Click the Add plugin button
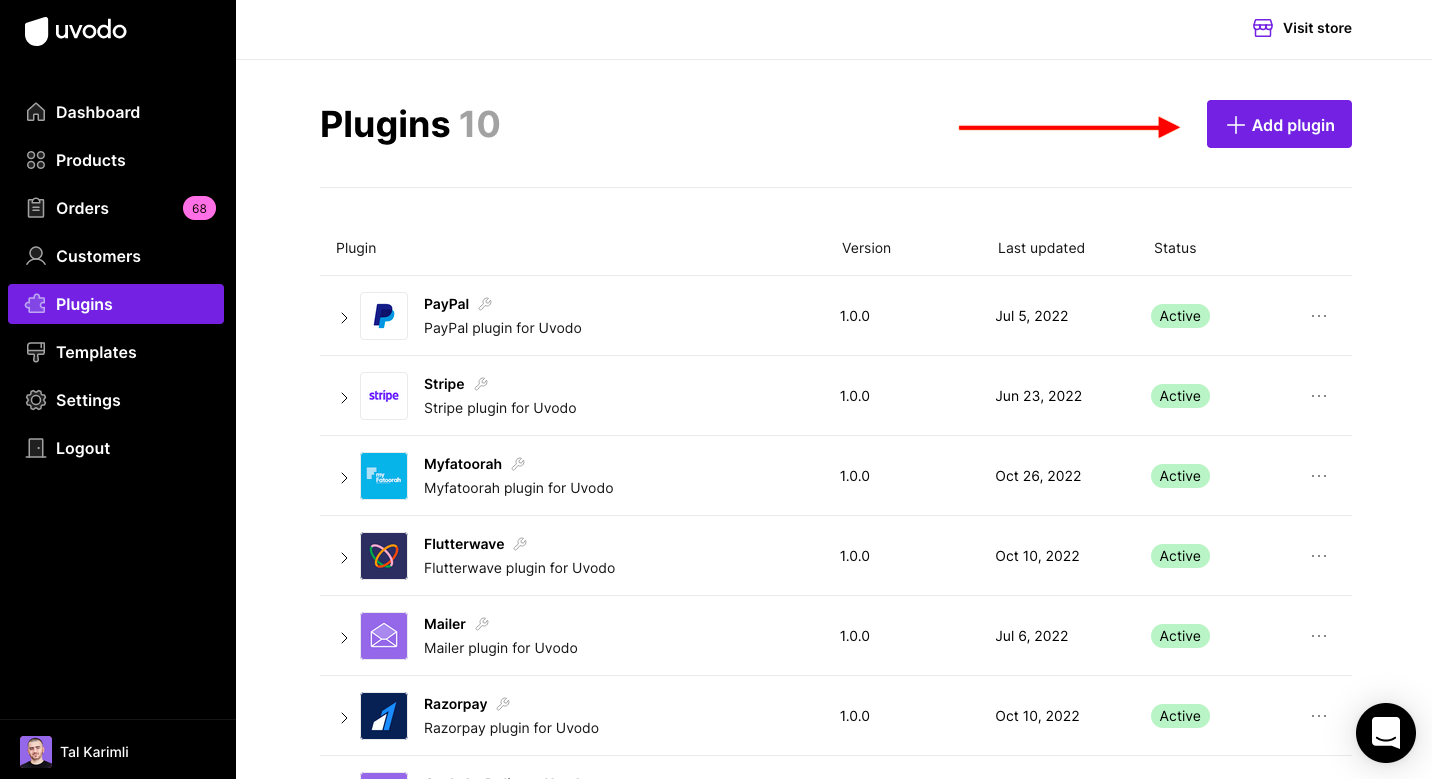This screenshot has width=1432, height=779. click(1279, 124)
